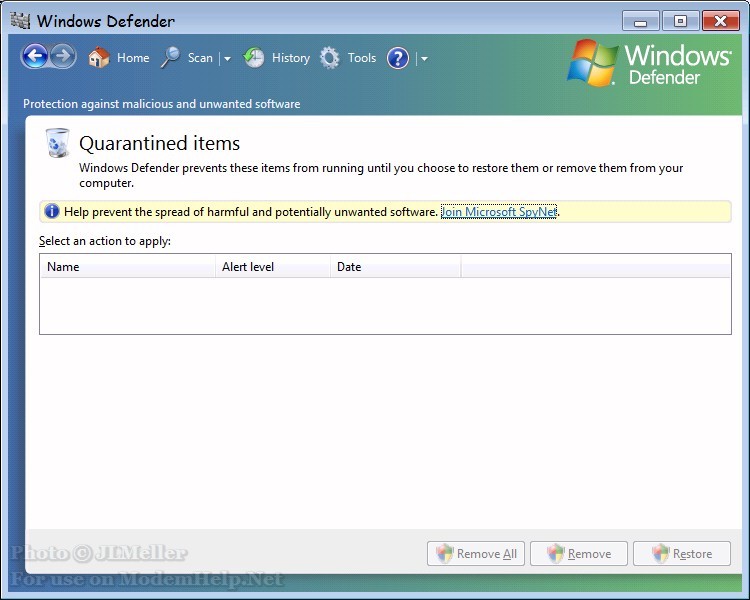Expand the Scan options dropdown arrow

tap(228, 59)
